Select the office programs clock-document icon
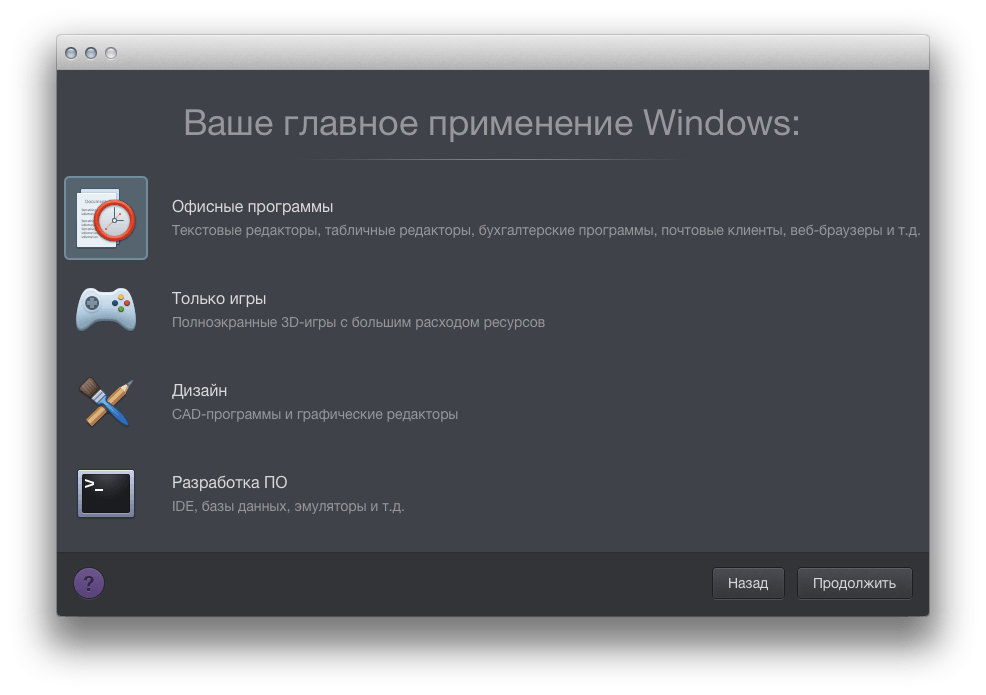Viewport: 986px width, 695px height. pos(106,218)
